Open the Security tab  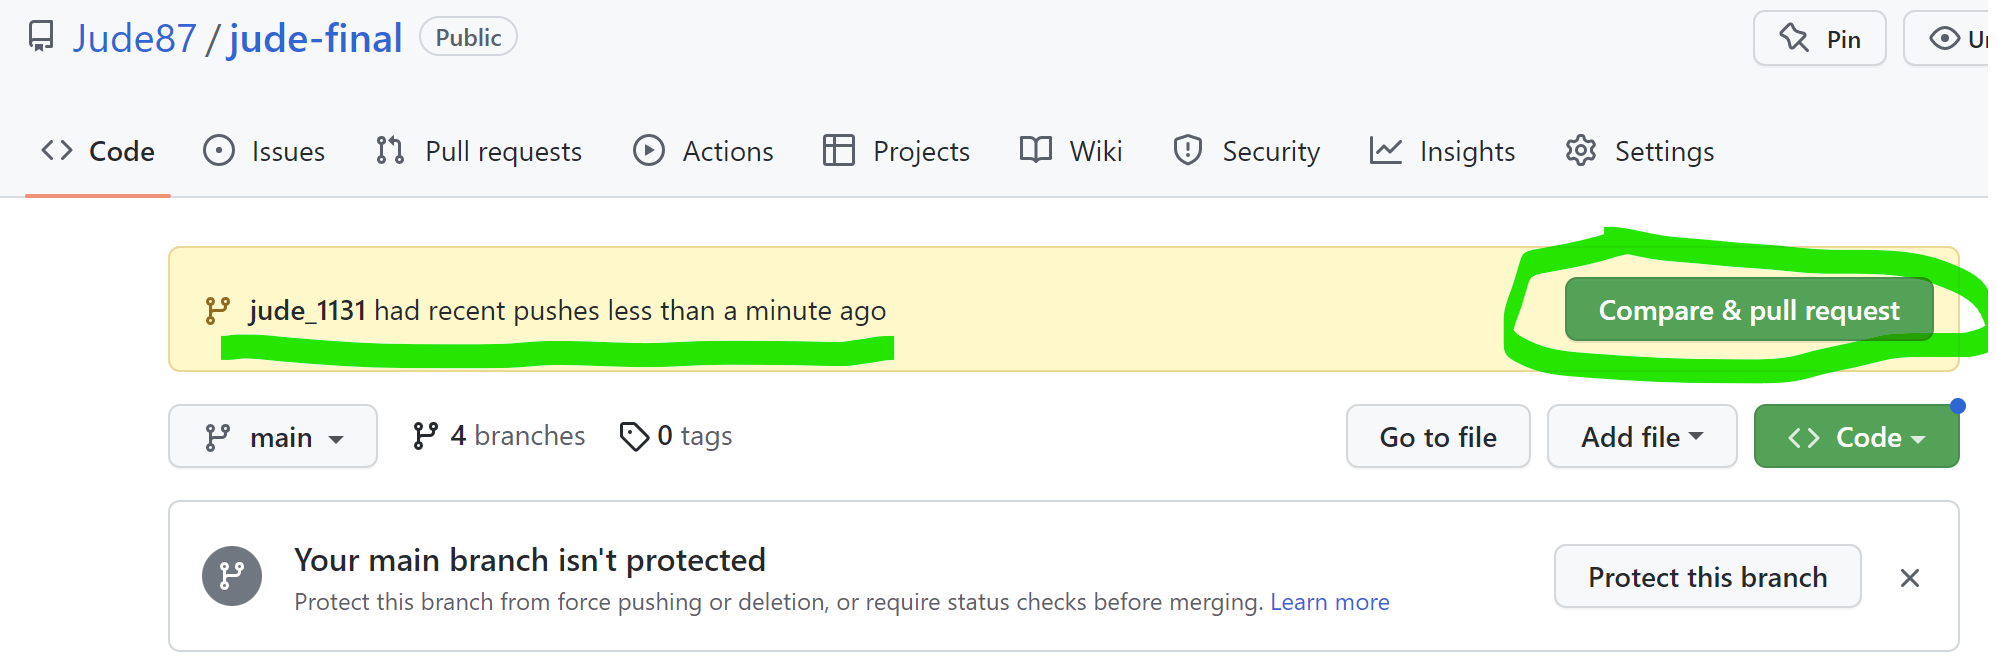1246,151
